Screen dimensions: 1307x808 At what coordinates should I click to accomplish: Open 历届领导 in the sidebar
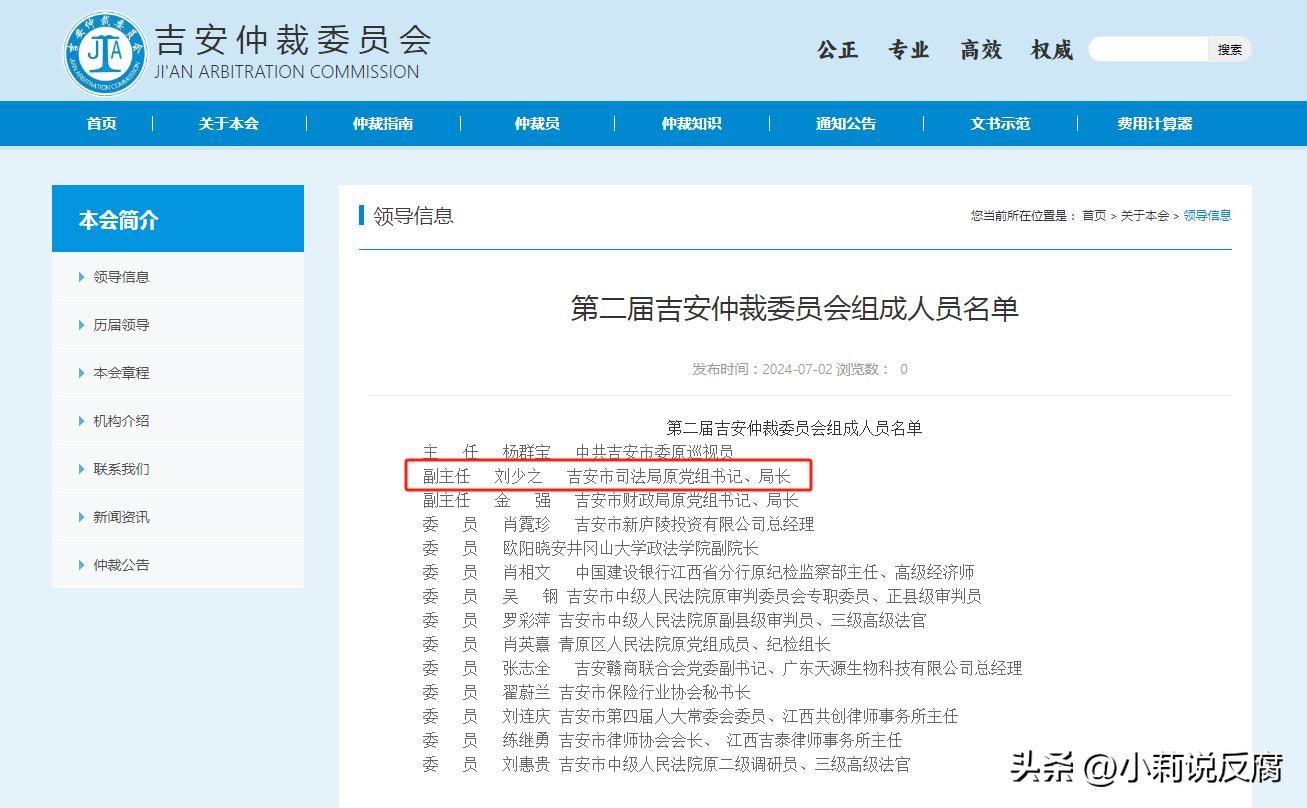(121, 325)
